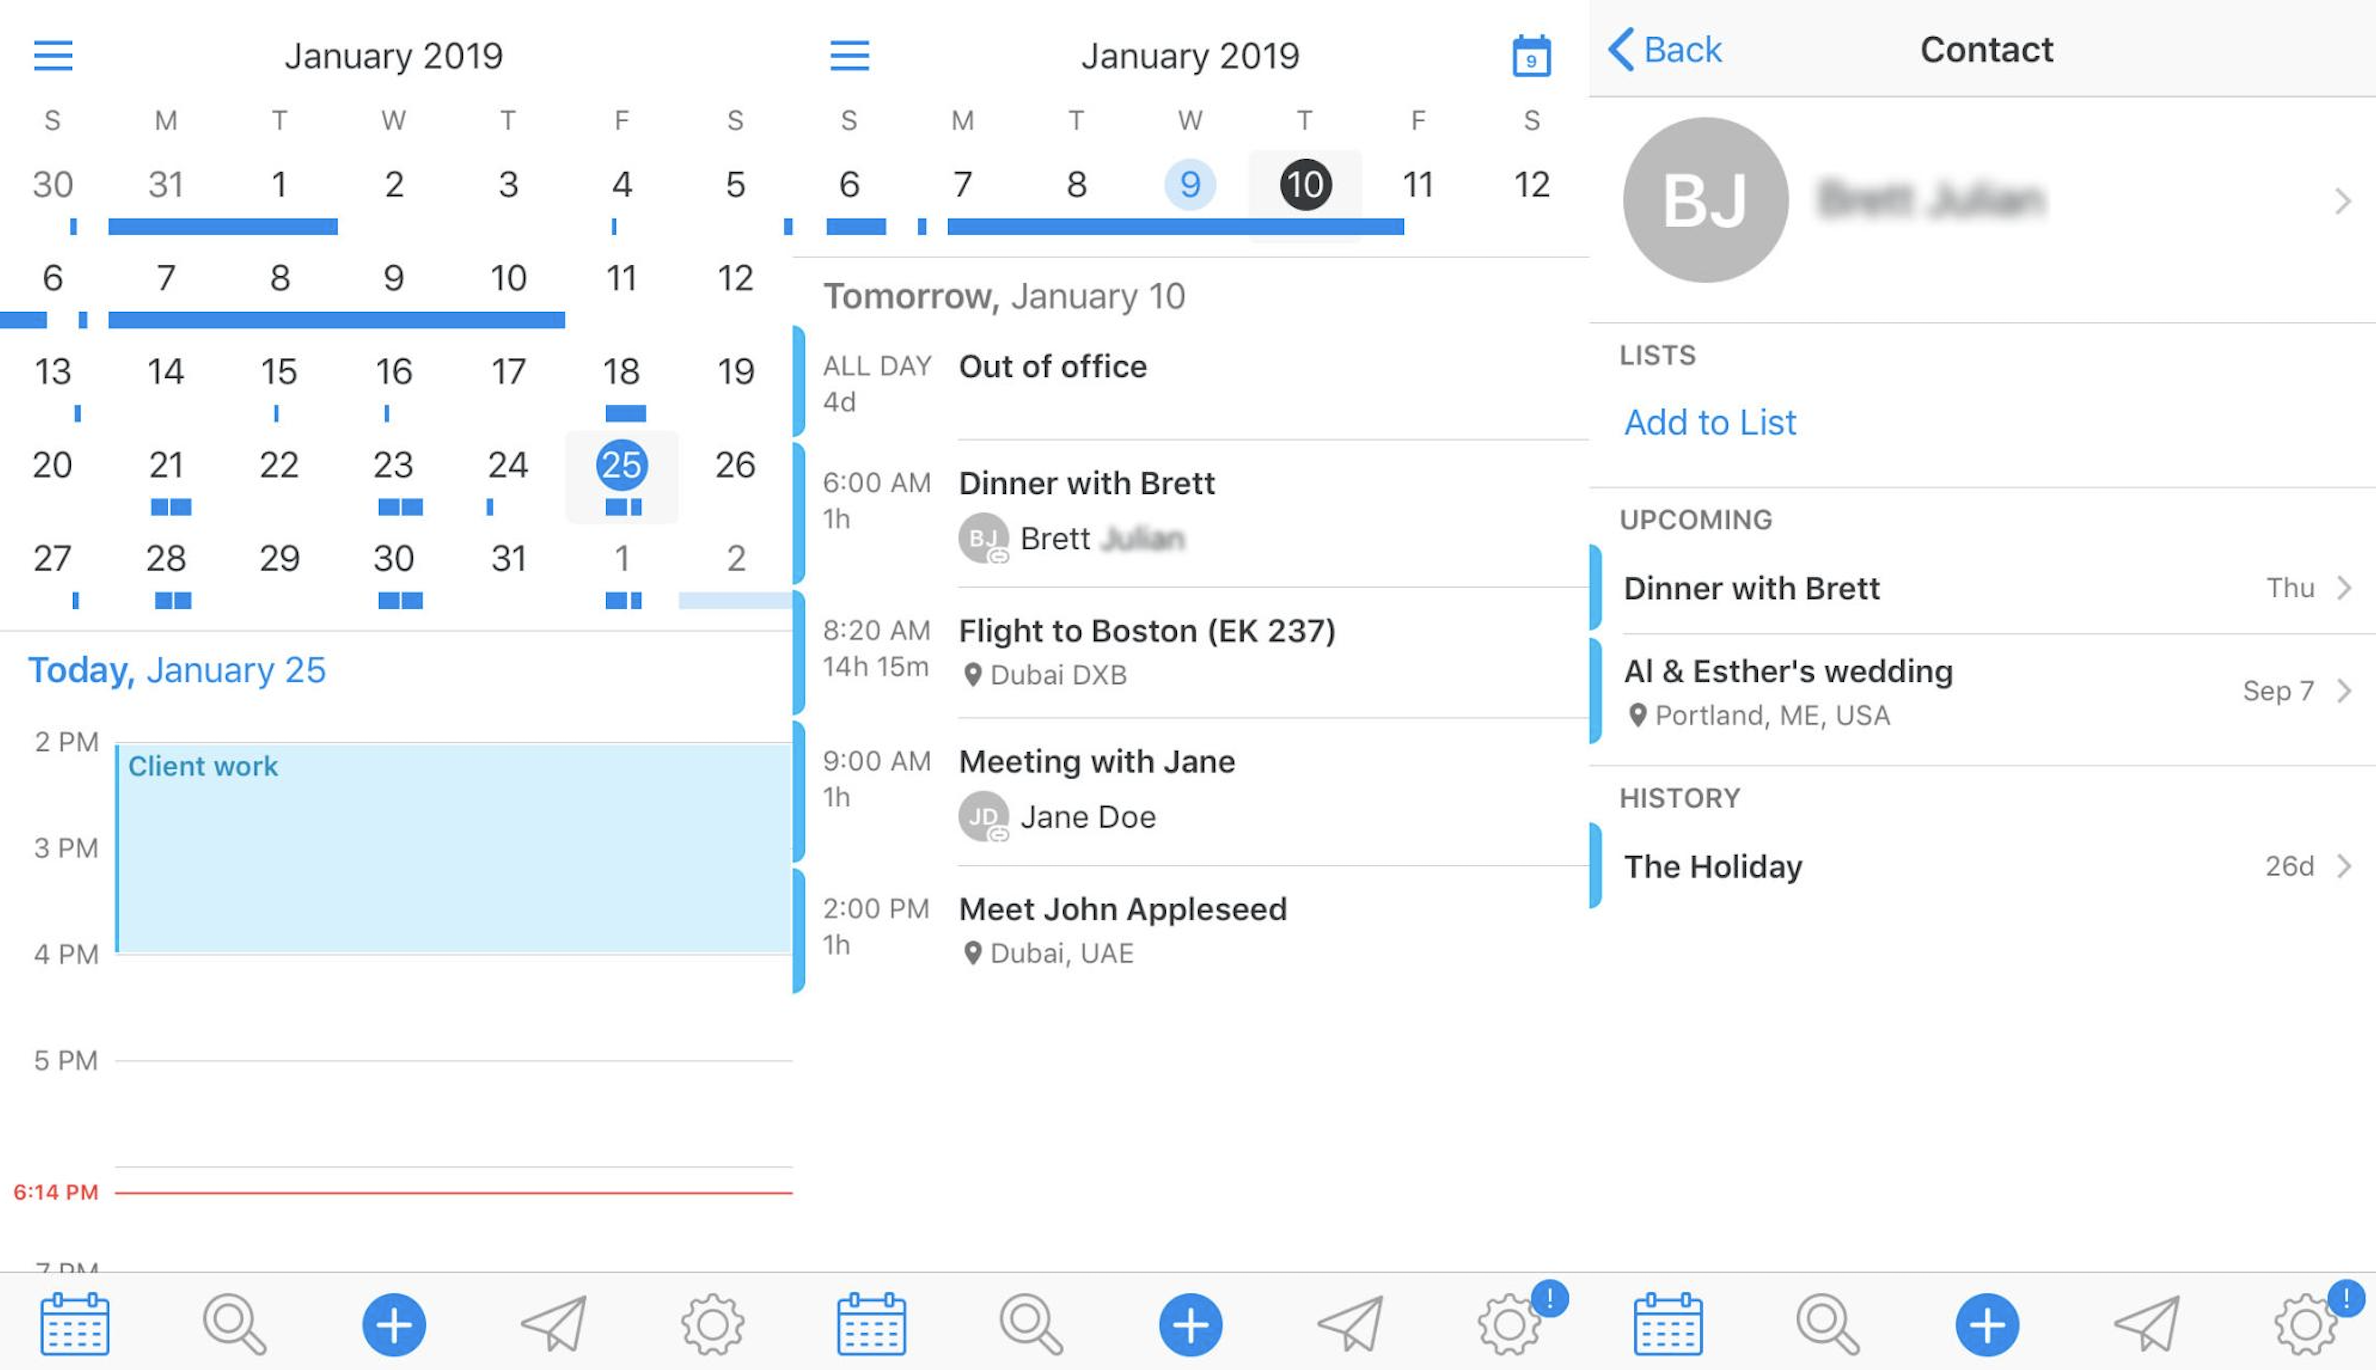Expand Brett Julian contact details arrow
The image size is (2376, 1370).
click(x=2345, y=199)
